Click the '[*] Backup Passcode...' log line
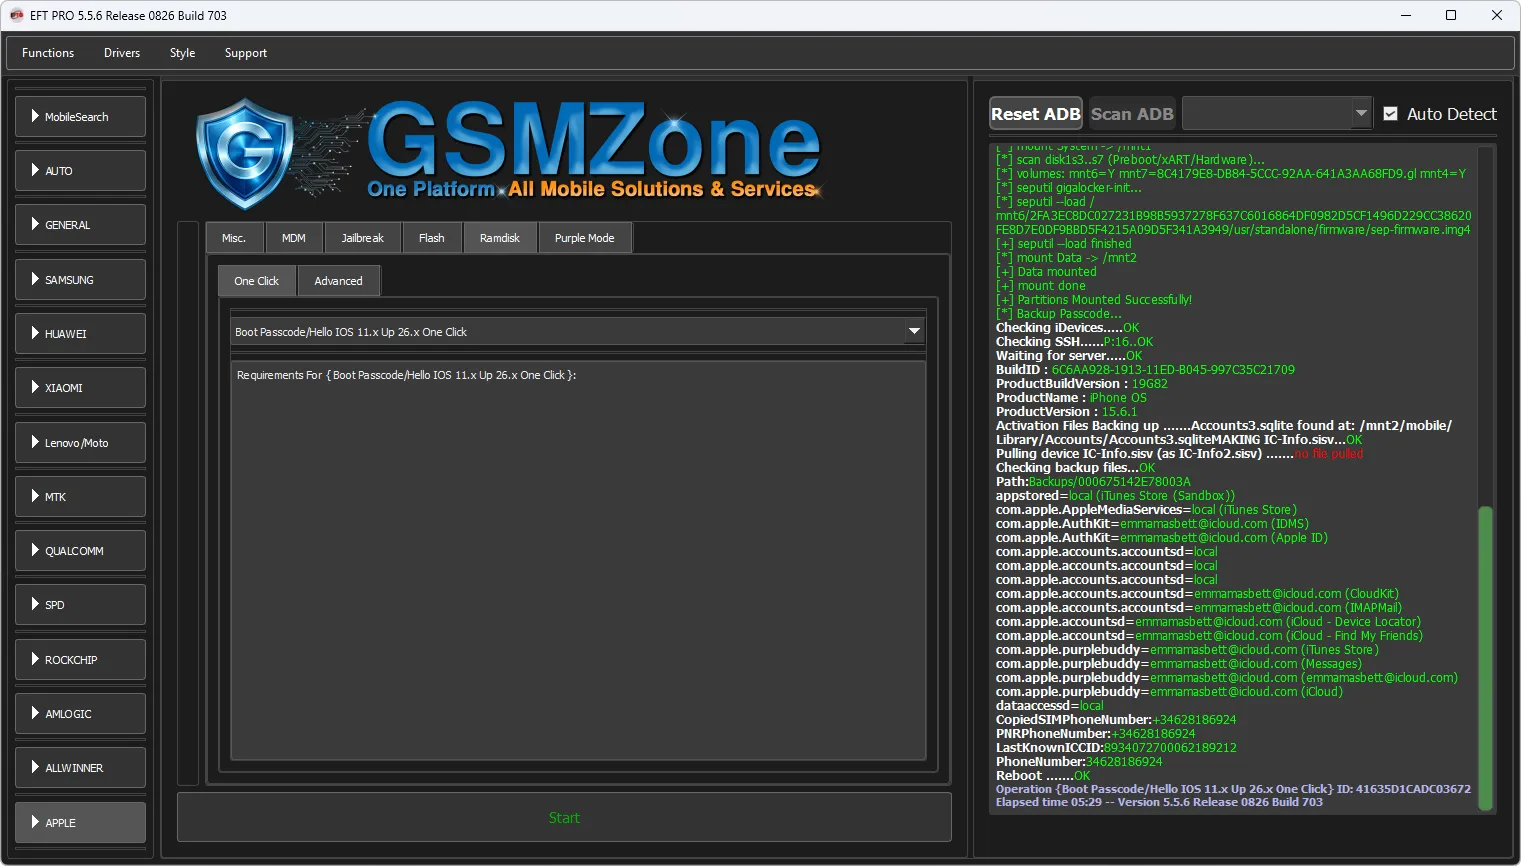The height and width of the screenshot is (866, 1521). click(1059, 314)
